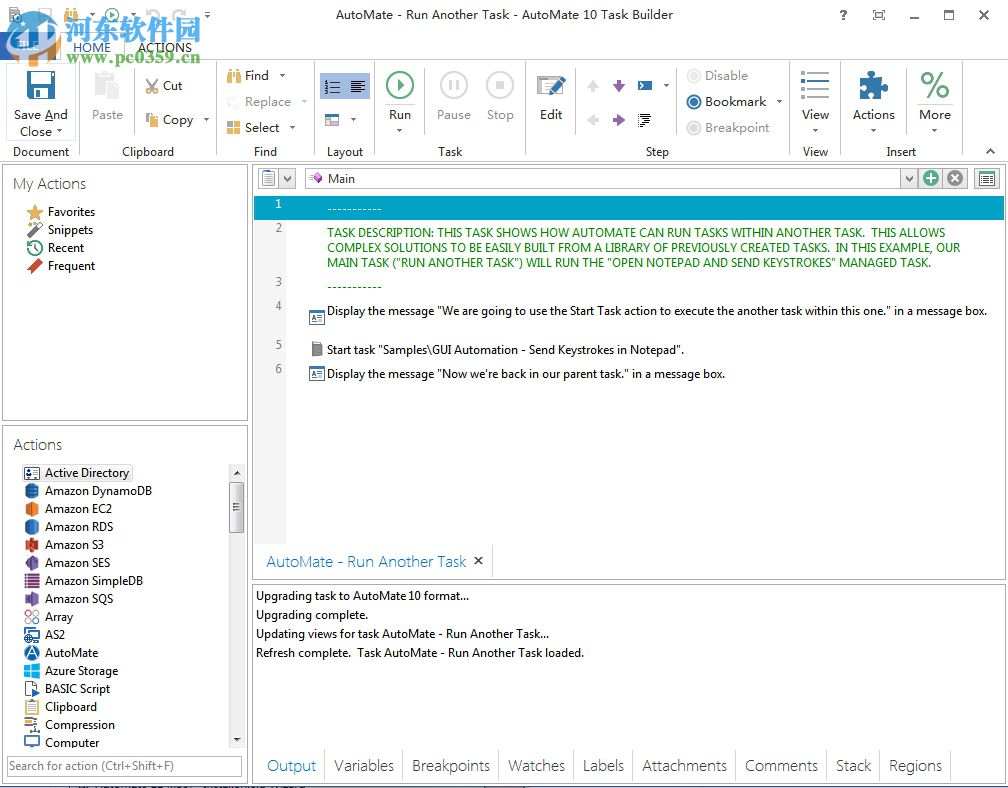Click the Cut scissors icon
This screenshot has height=788, width=1008.
152,86
